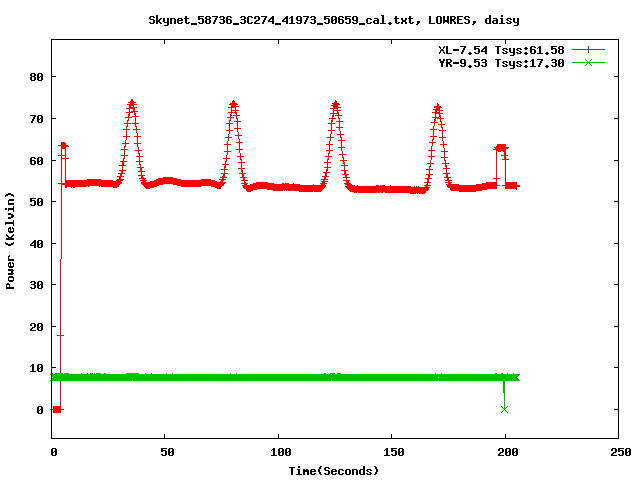Viewport: 640px width, 480px height.
Task: Click x-axis tick label 150
Action: pos(394,452)
